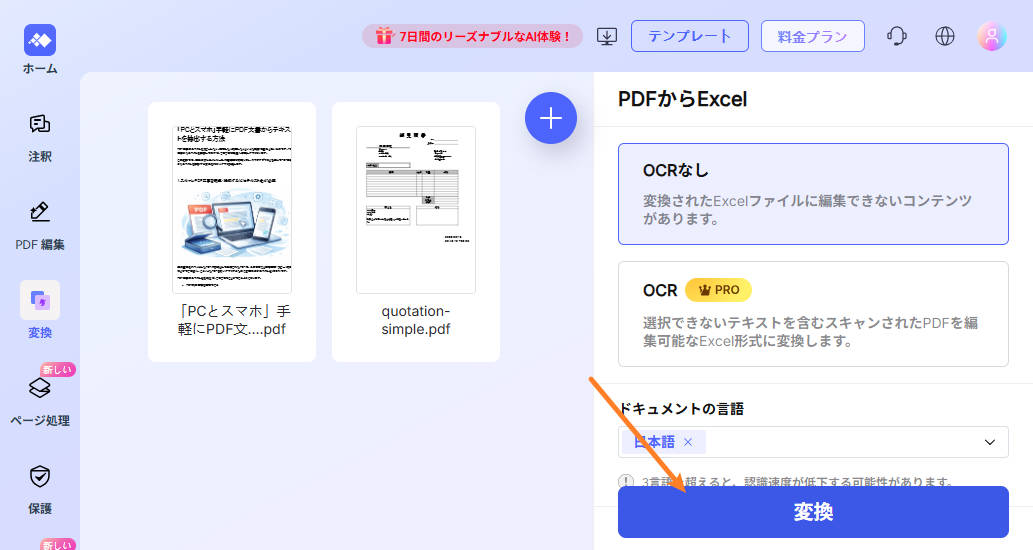Open テンプレート templates page
1033x550 pixels.
[x=690, y=36]
